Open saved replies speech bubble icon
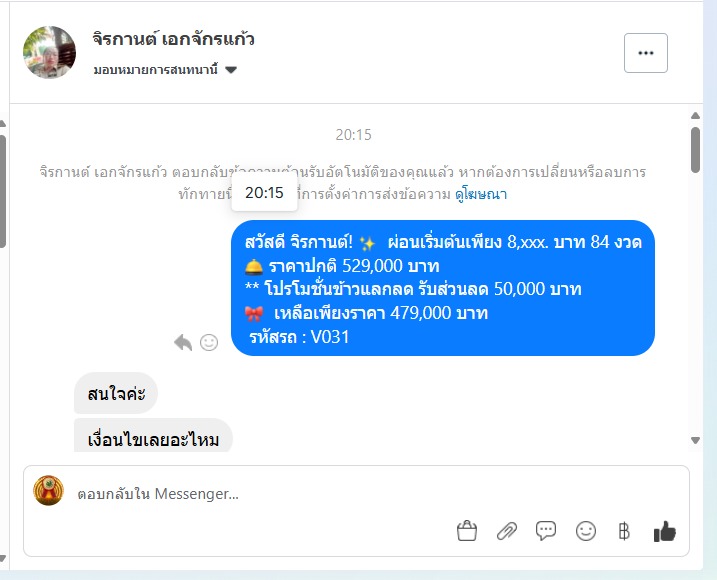The image size is (717, 580). click(546, 531)
